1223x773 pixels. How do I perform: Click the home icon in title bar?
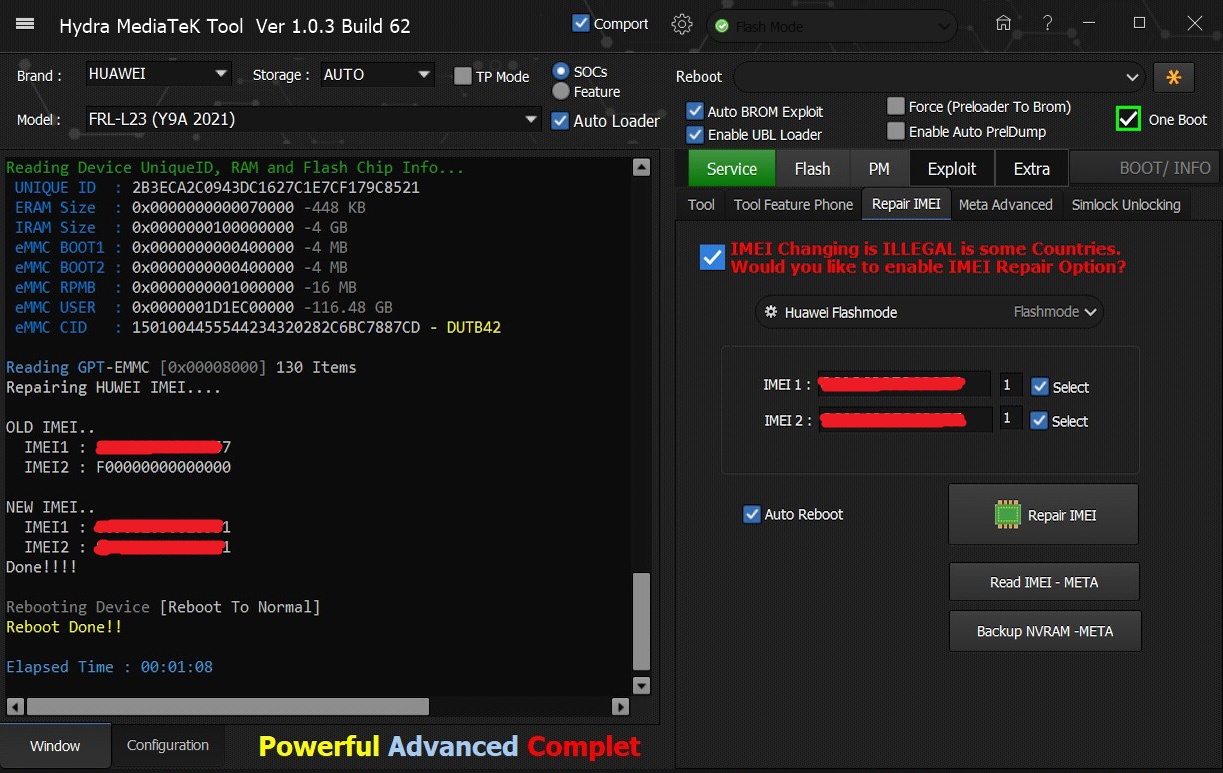(1003, 24)
